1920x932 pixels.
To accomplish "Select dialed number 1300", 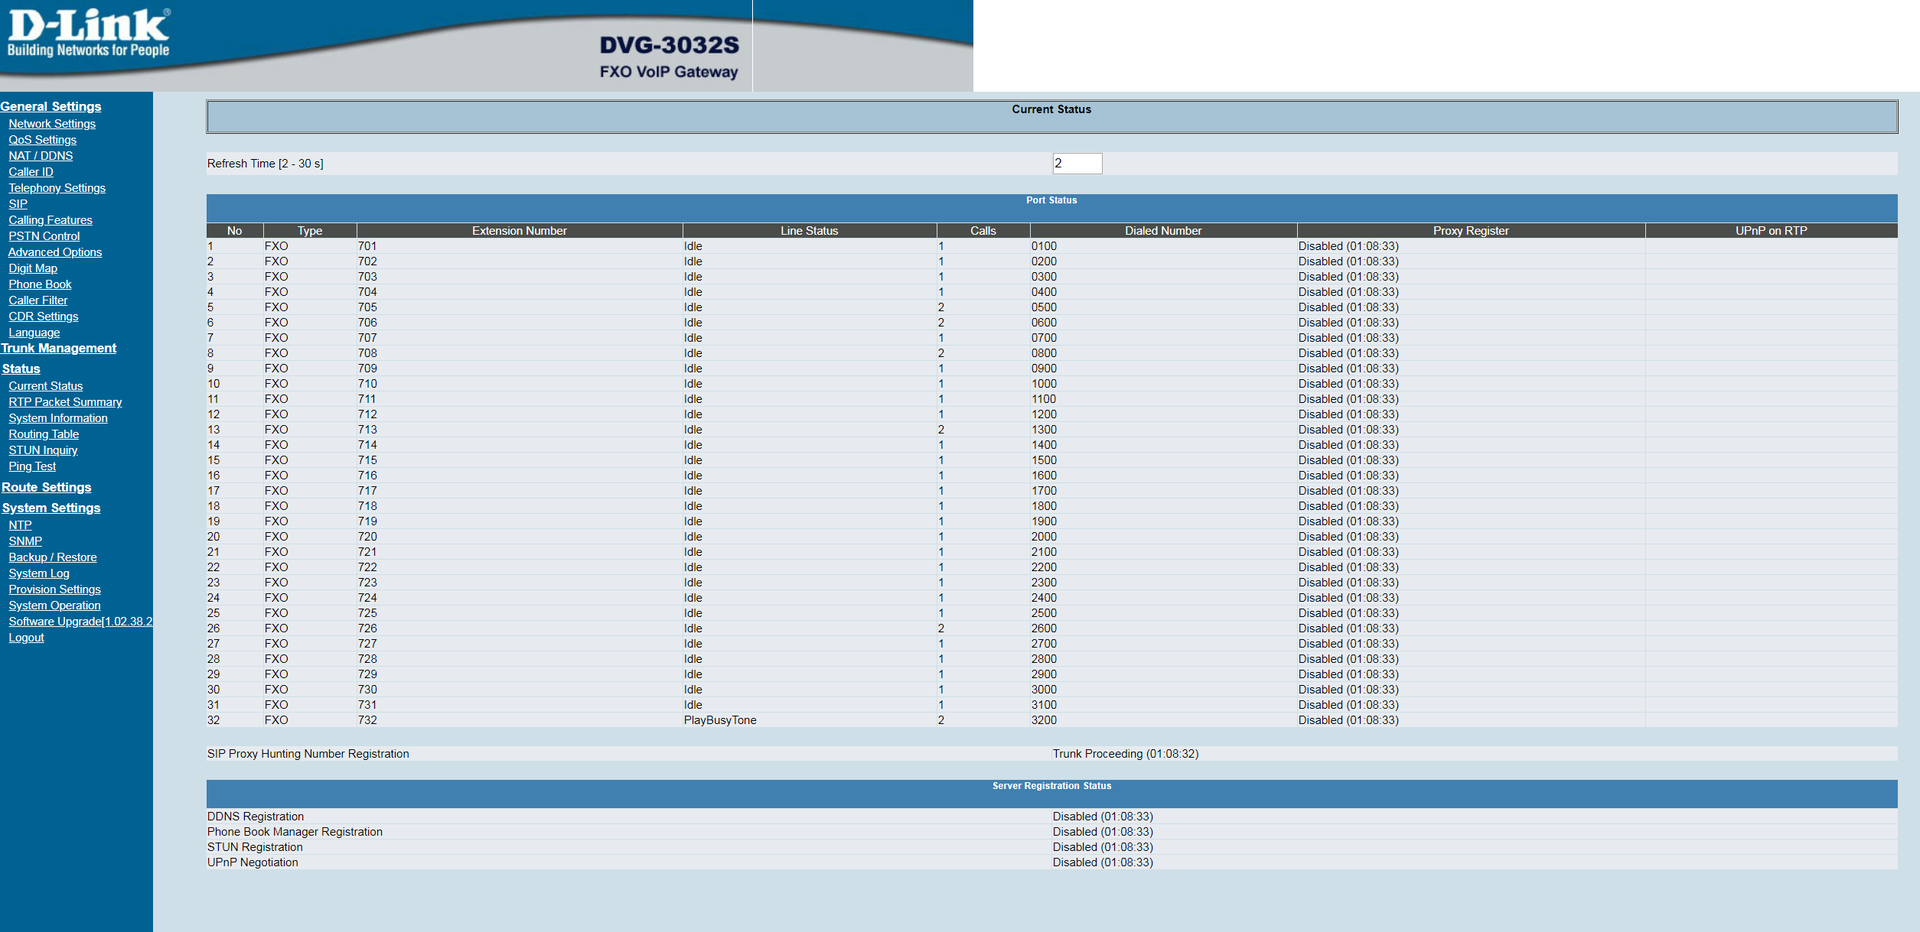I will click(1044, 430).
